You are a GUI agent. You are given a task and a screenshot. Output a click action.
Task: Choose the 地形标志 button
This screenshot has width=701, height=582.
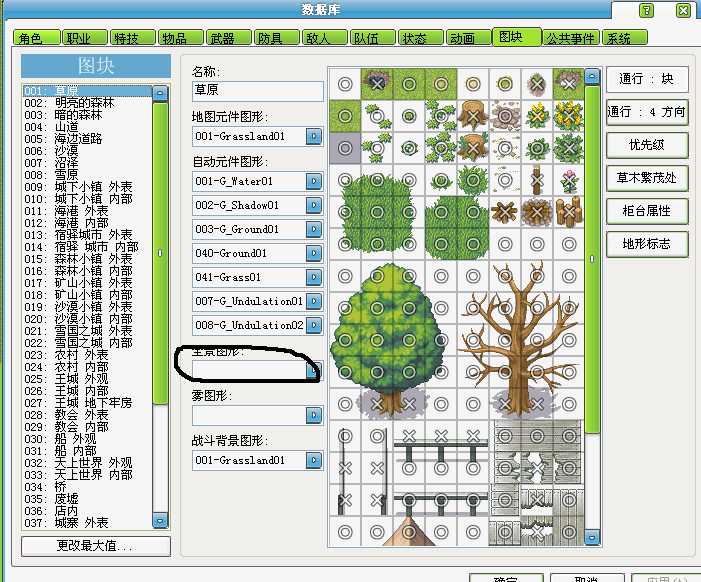pyautogui.click(x=646, y=244)
